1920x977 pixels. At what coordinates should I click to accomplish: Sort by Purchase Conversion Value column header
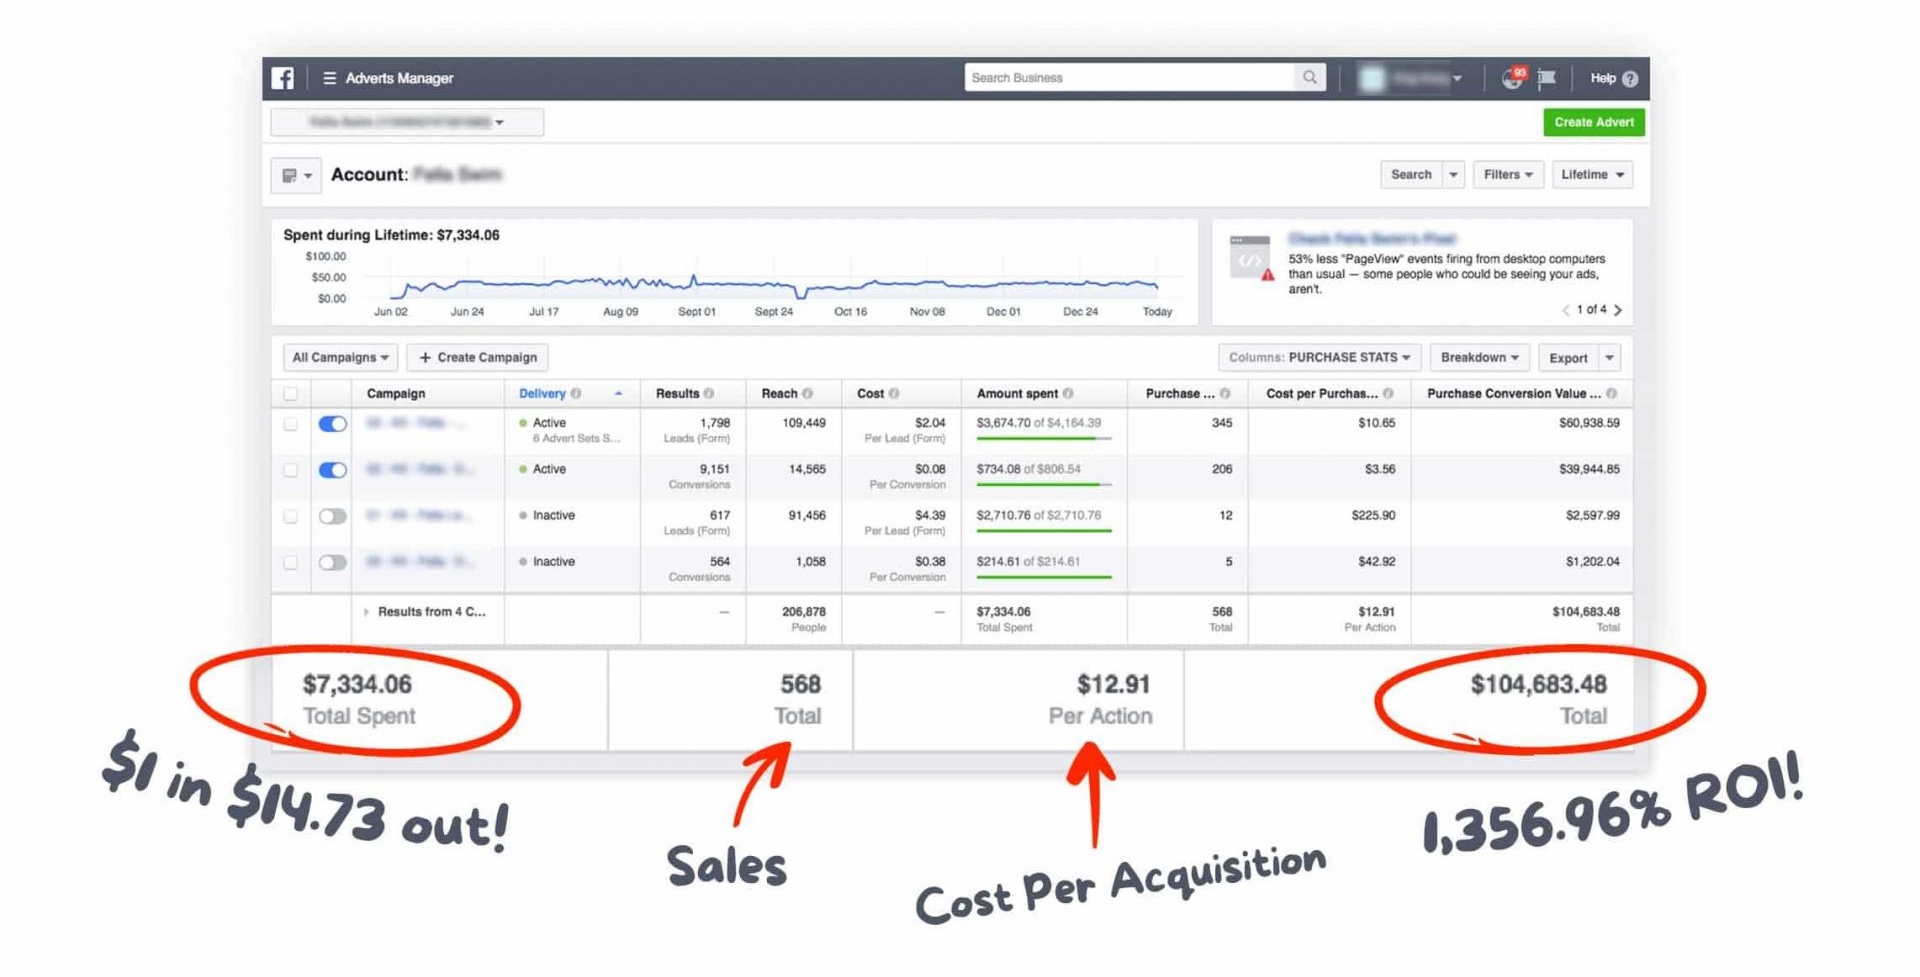click(1513, 394)
